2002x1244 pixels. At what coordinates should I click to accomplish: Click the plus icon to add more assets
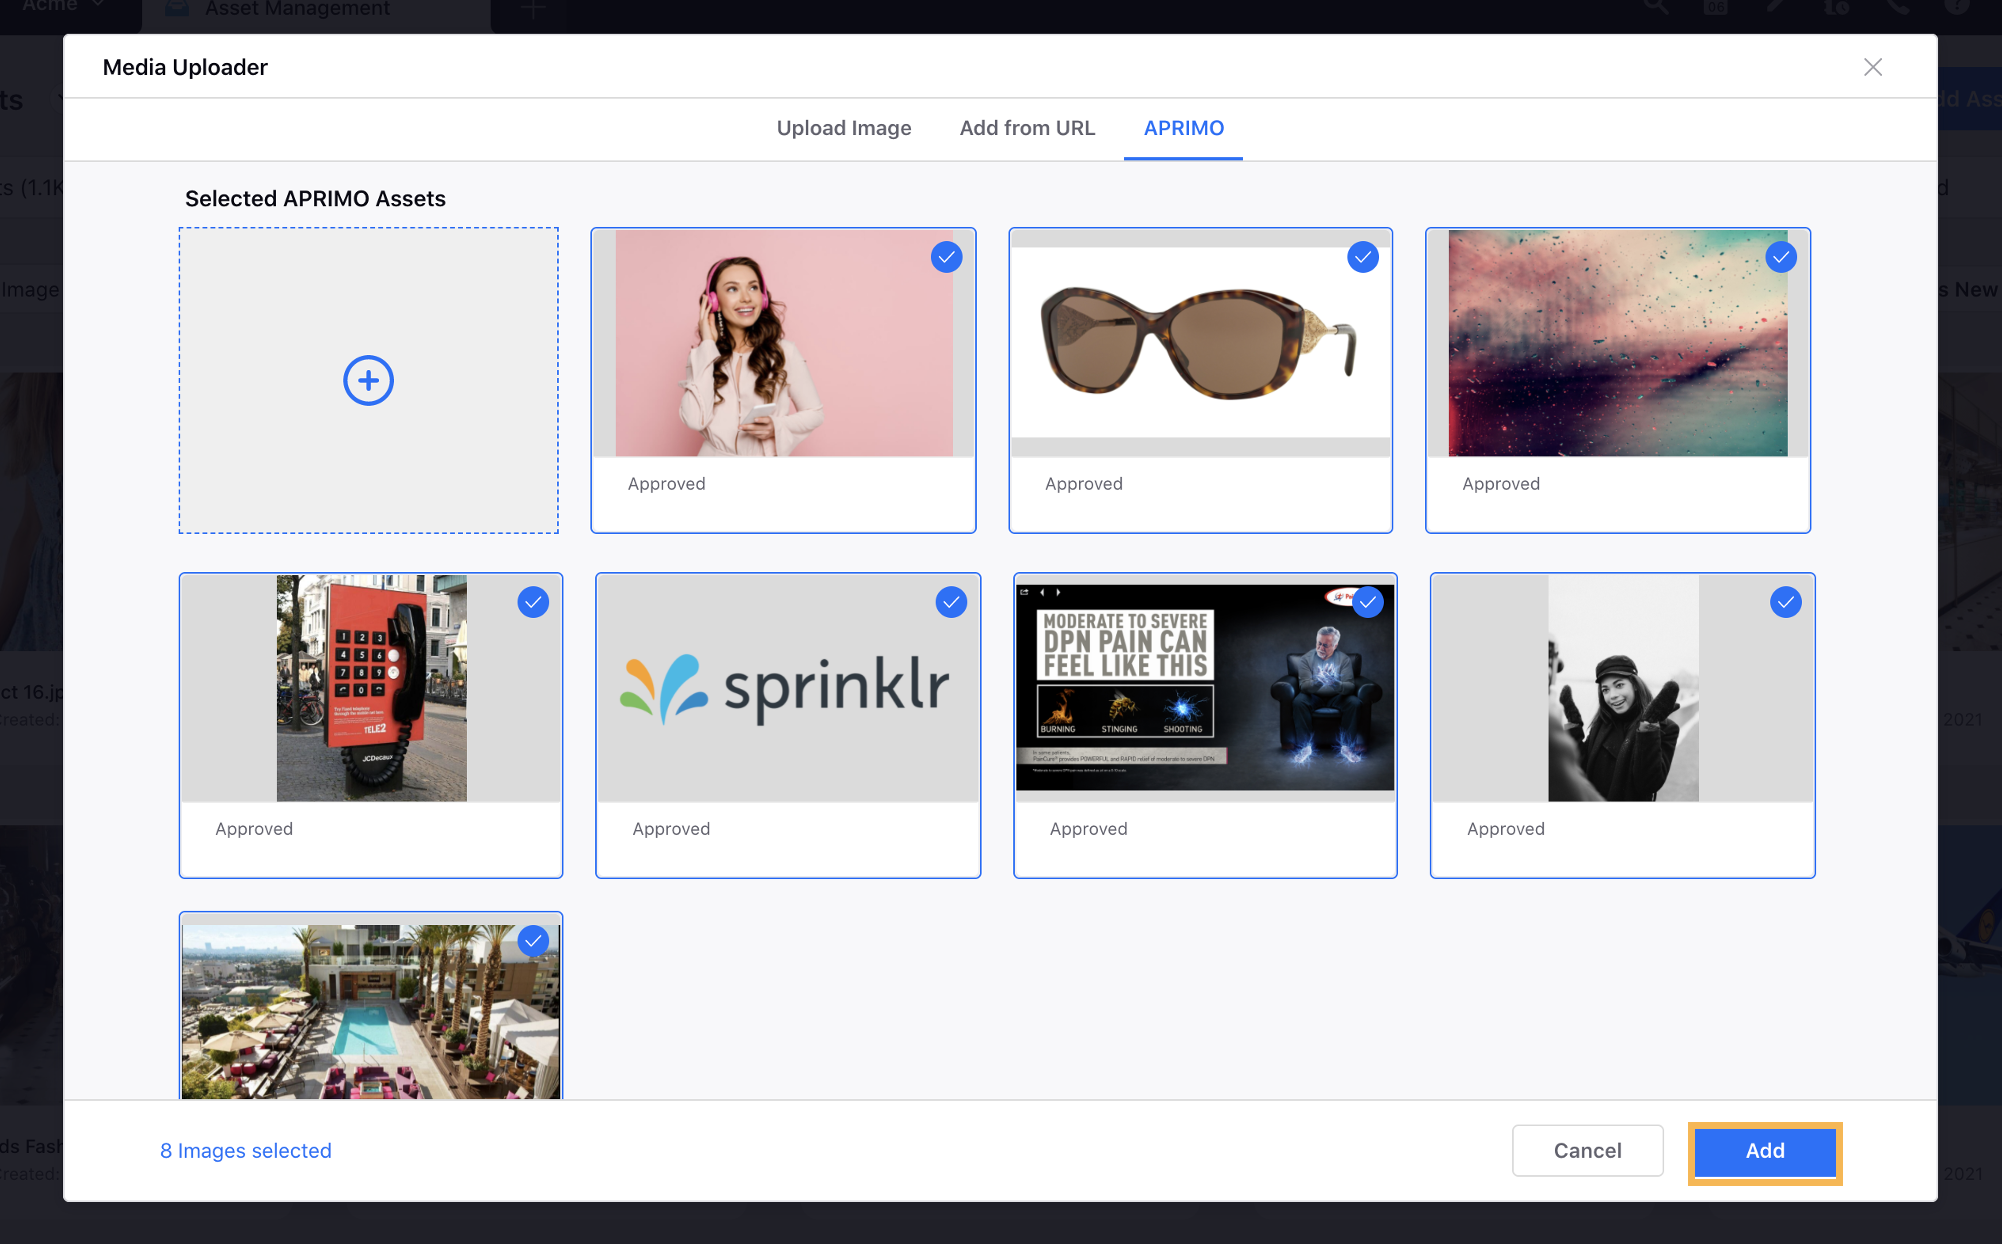(368, 380)
